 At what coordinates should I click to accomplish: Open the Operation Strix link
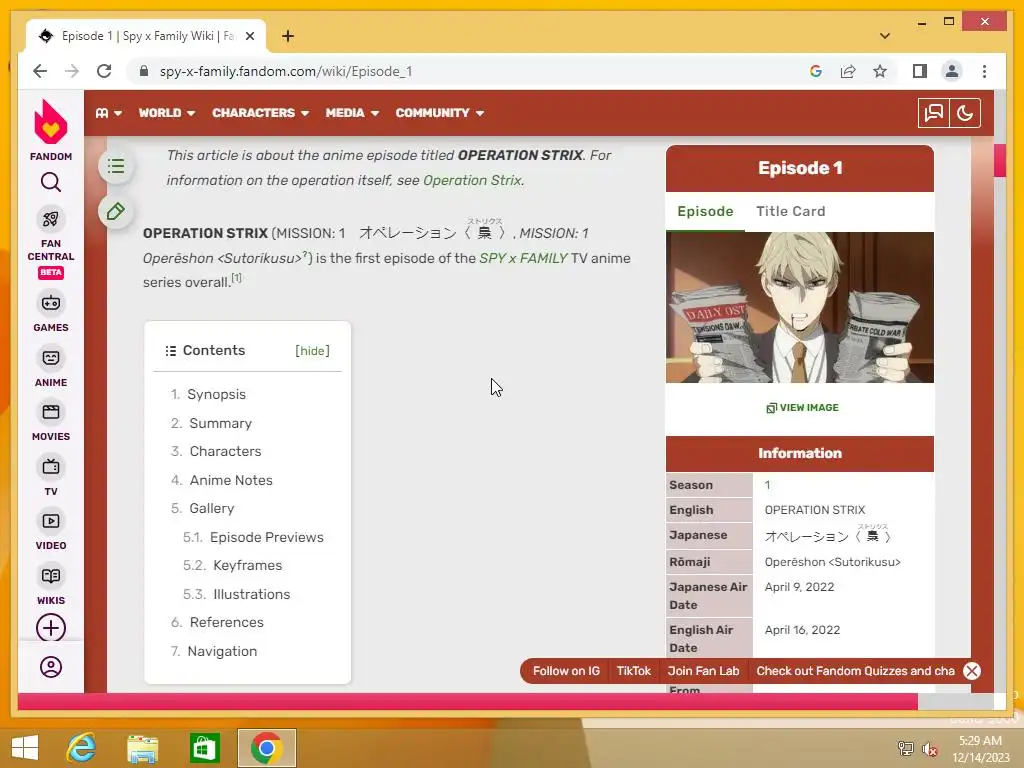[472, 180]
